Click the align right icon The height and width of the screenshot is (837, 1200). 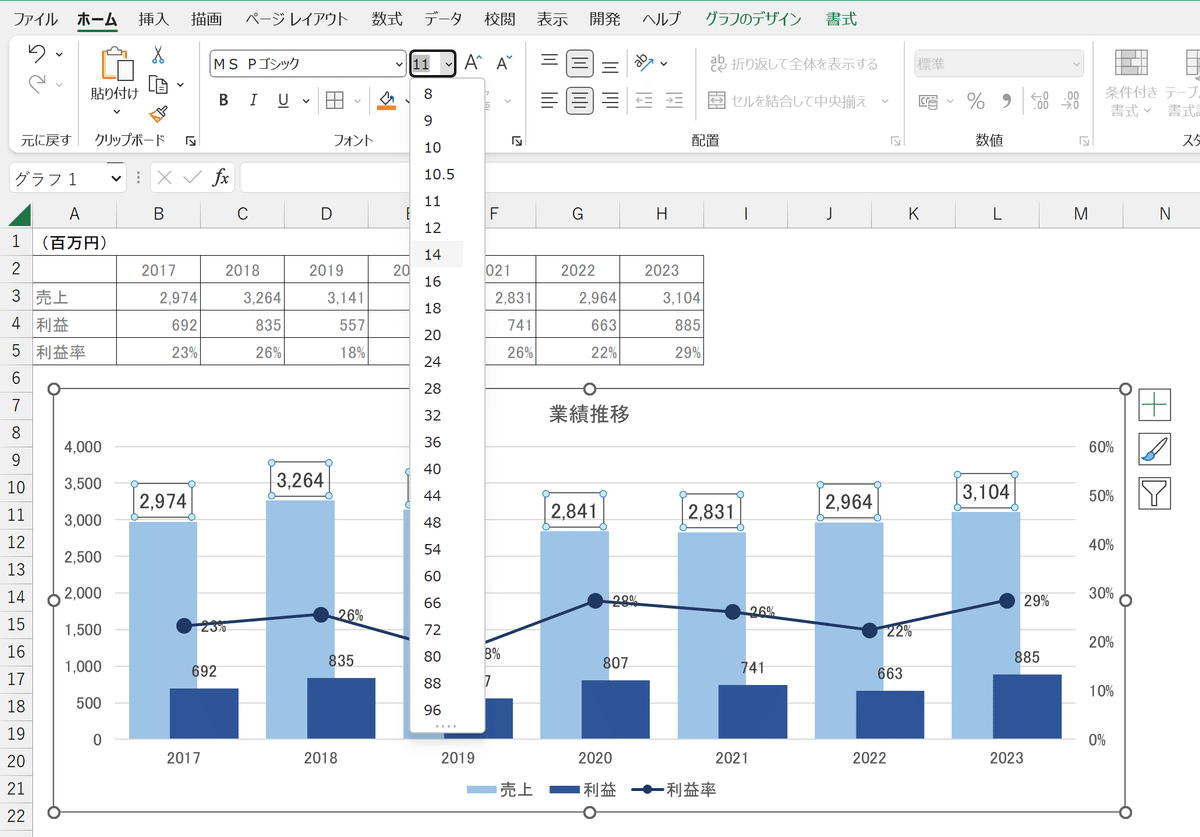[x=610, y=100]
